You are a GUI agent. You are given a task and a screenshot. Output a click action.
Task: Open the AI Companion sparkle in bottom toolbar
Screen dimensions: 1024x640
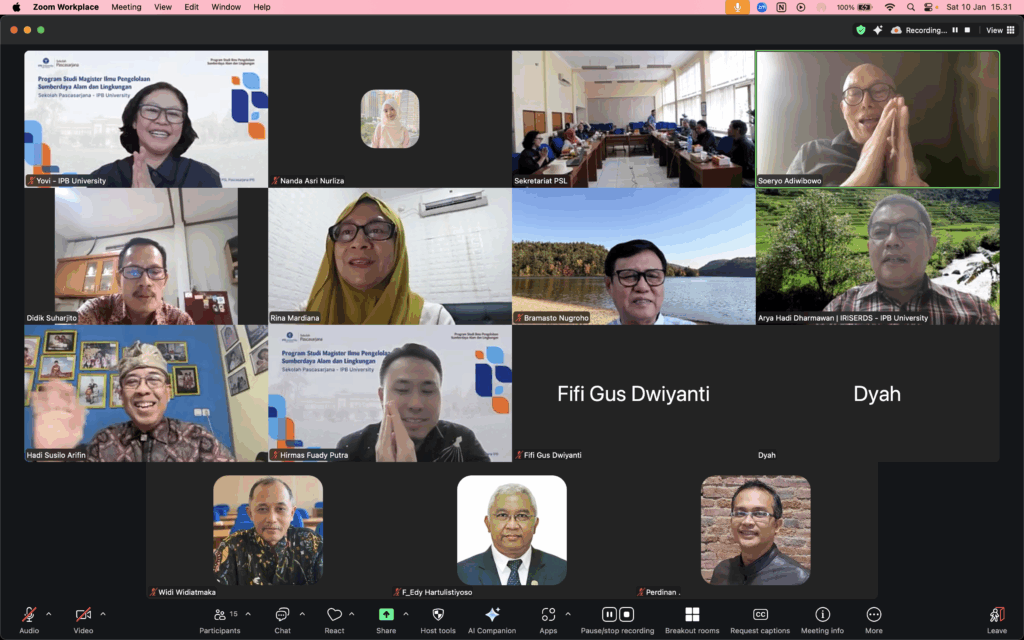coord(492,615)
